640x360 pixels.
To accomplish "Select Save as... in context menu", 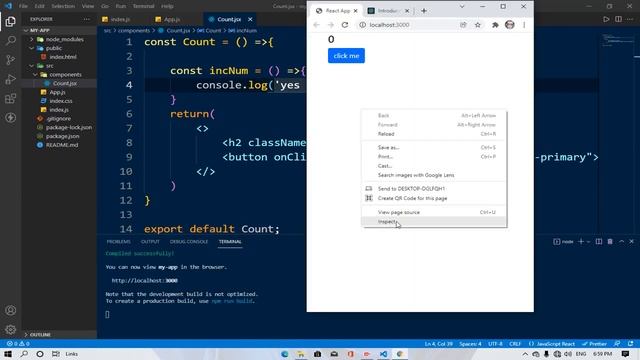I will click(434, 147).
